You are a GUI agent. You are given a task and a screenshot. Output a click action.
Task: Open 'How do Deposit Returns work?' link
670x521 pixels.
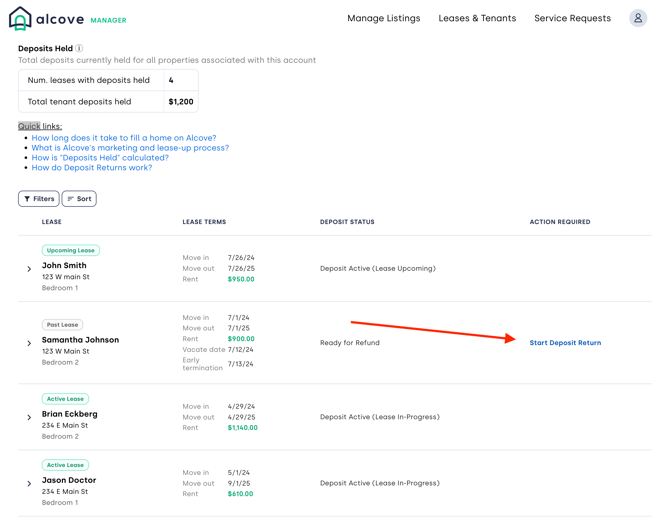pos(92,168)
